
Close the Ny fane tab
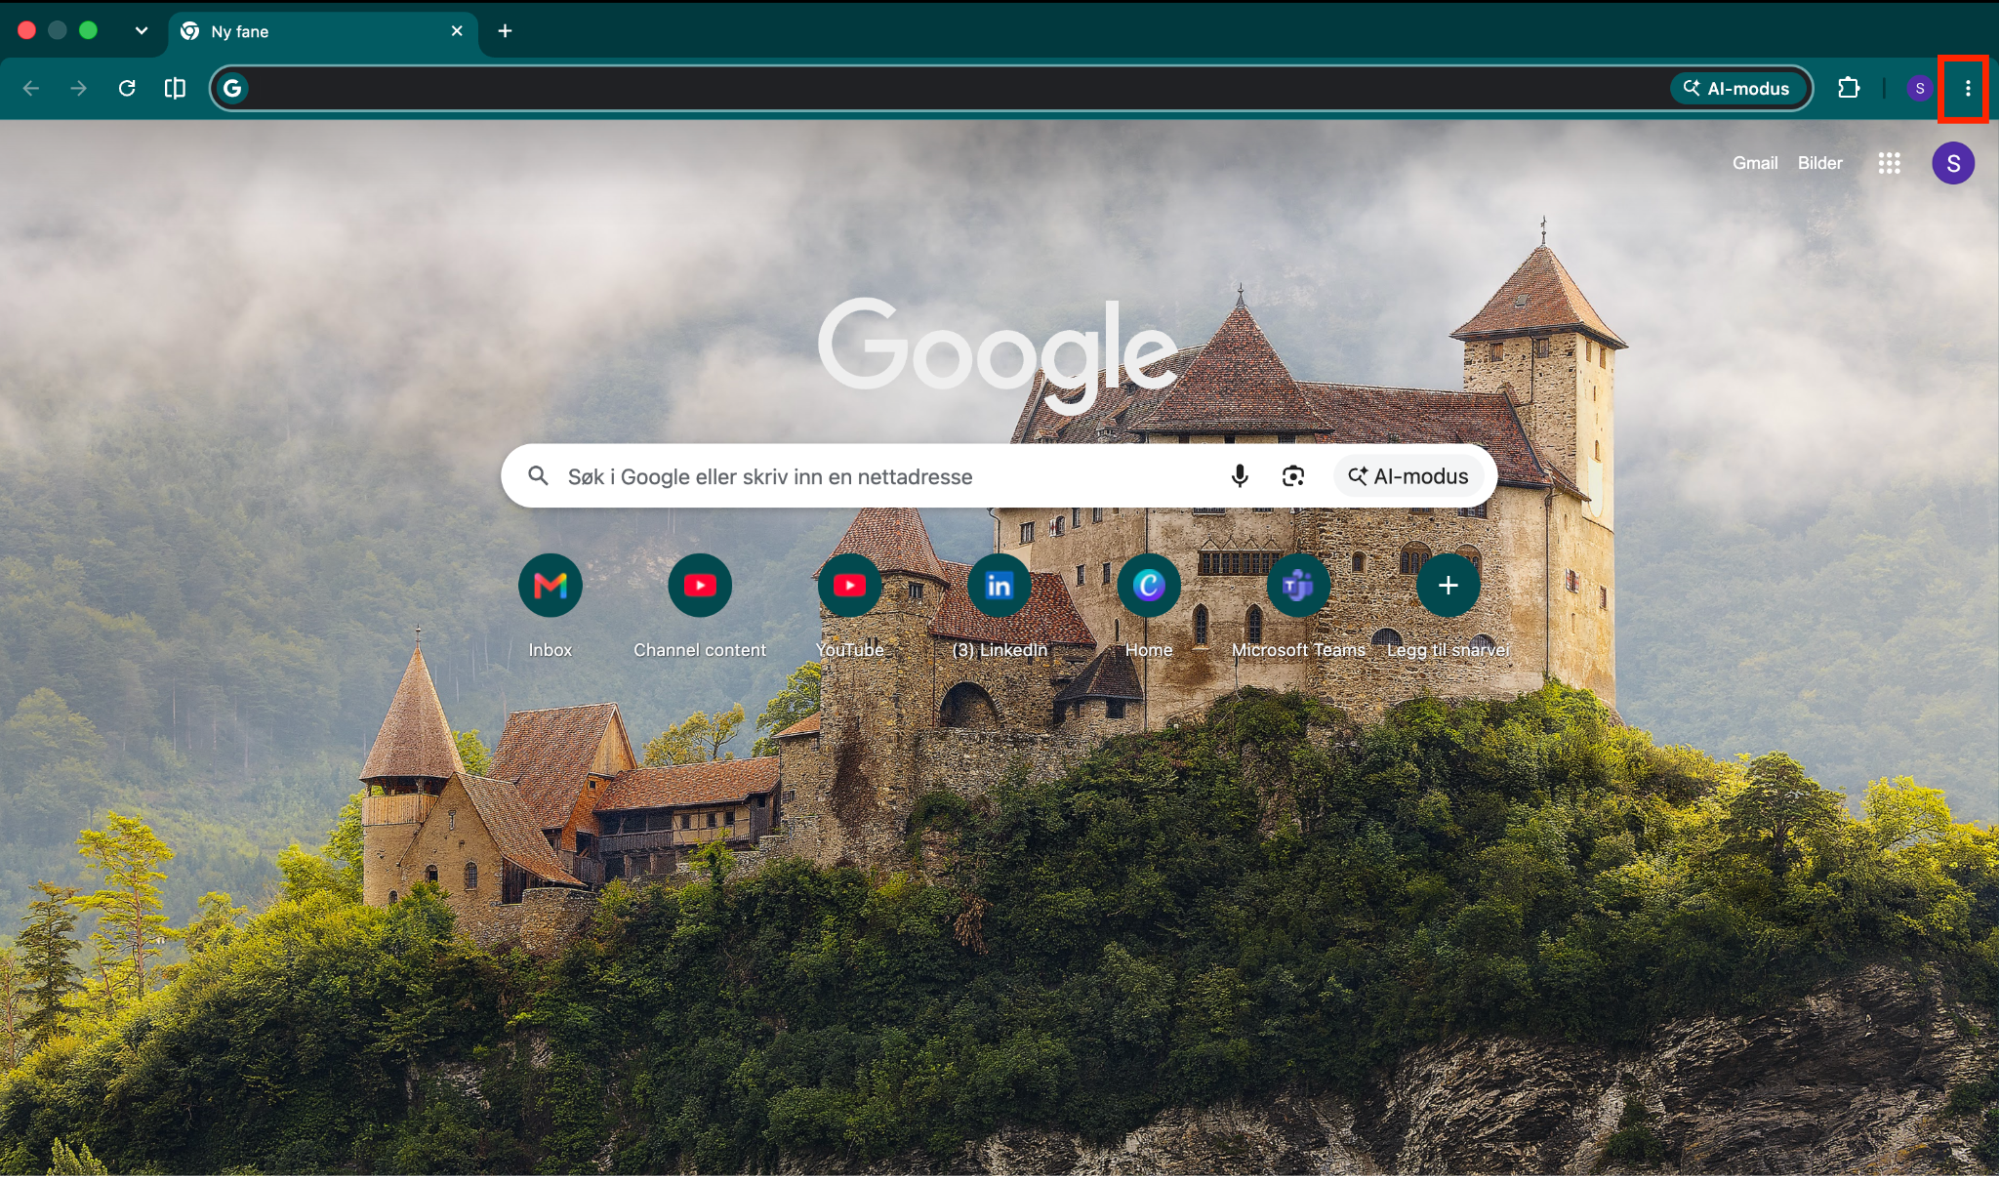point(457,31)
